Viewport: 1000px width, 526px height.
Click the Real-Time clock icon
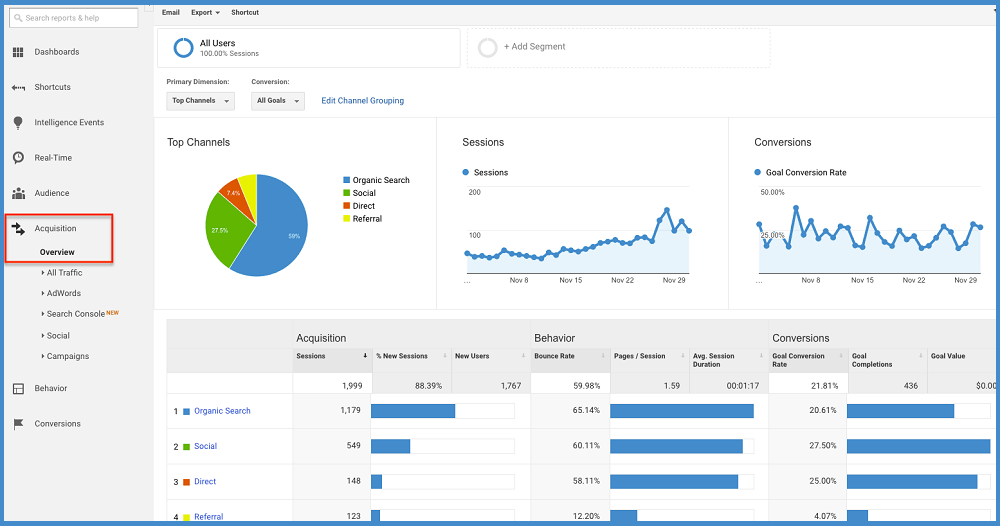click(x=18, y=157)
